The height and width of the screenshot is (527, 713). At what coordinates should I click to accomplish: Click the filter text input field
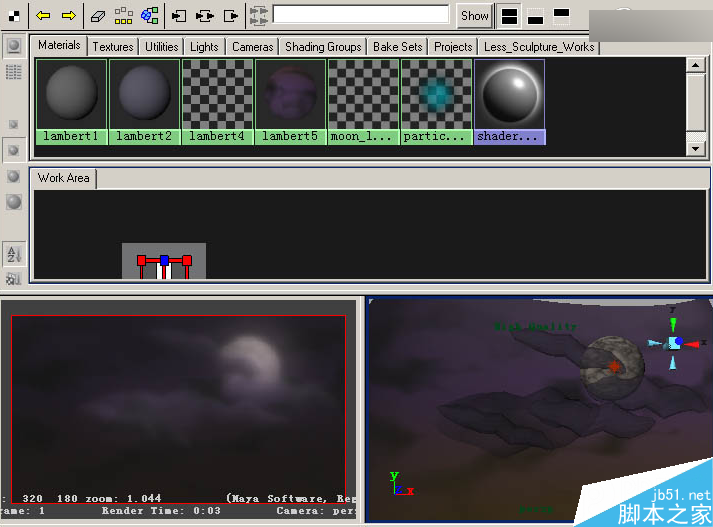click(x=361, y=14)
